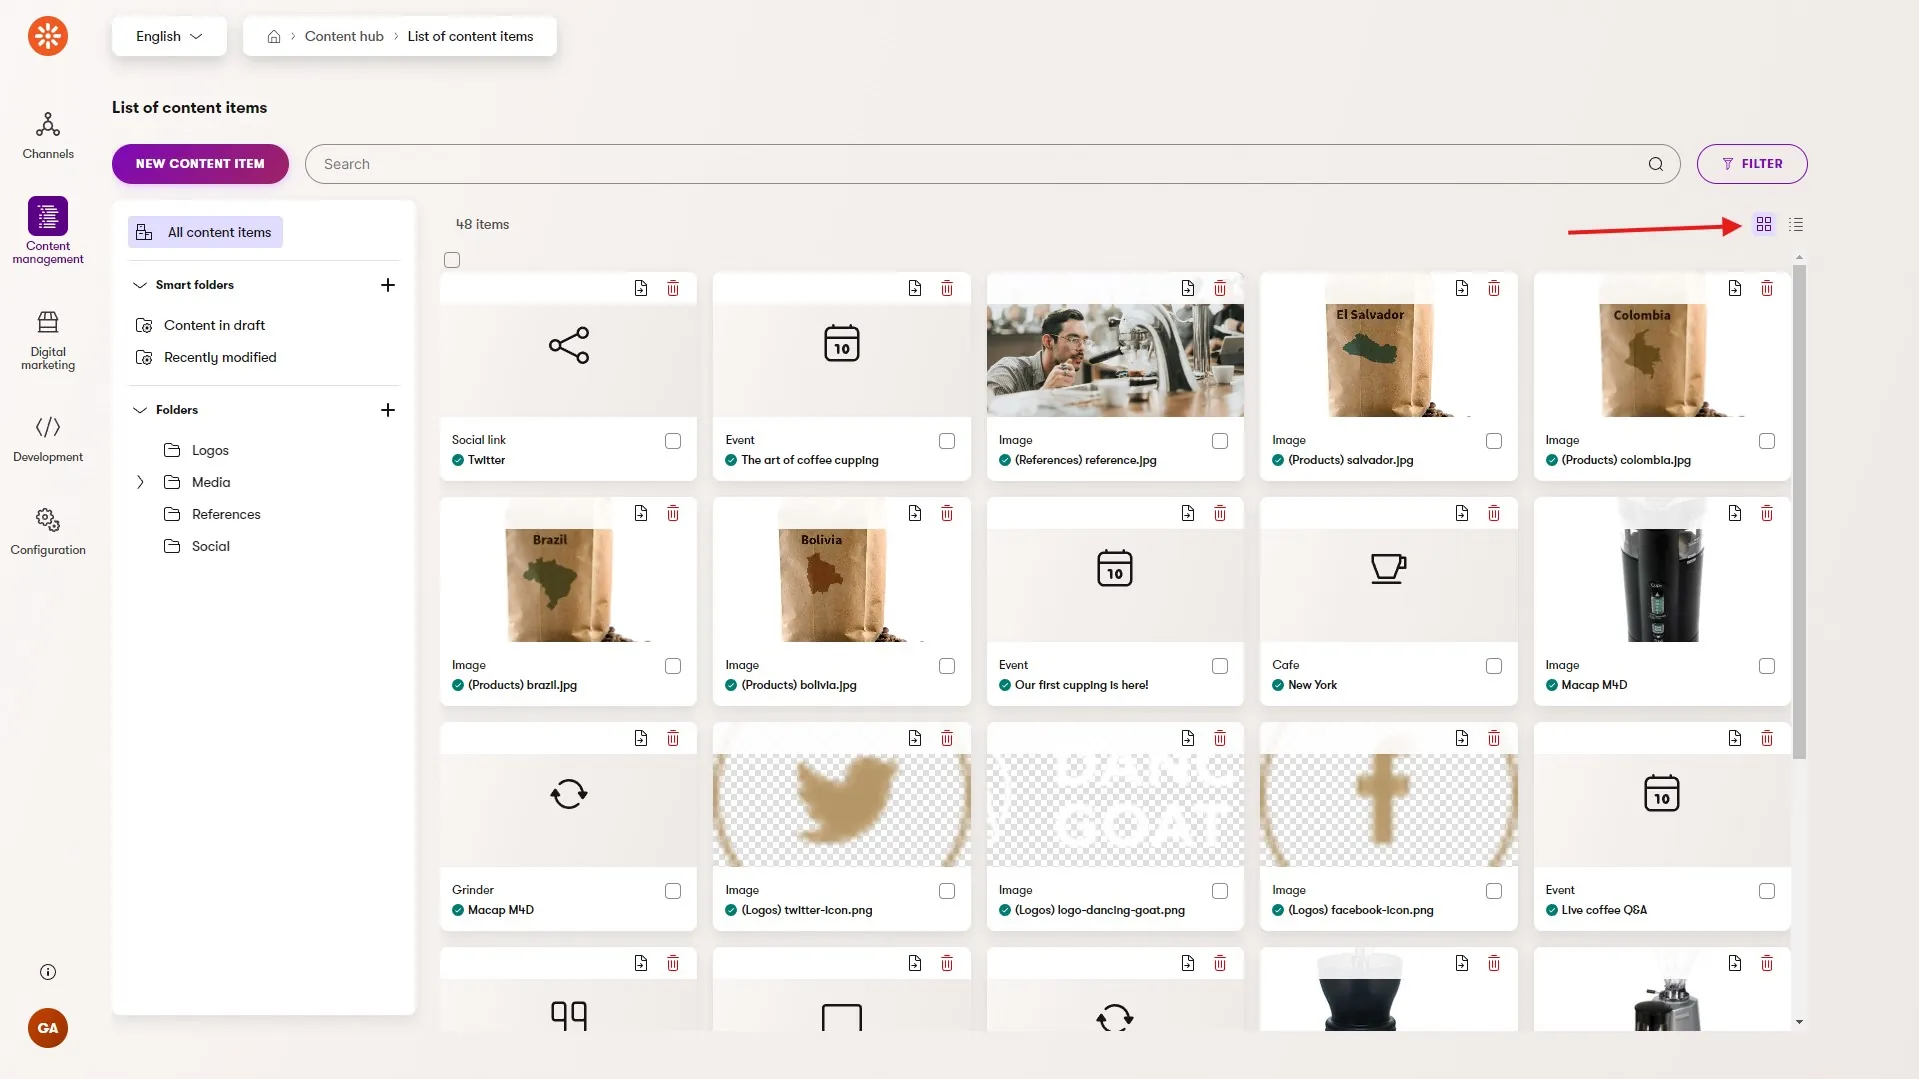Select the colombia.jpg checkbox
This screenshot has width=1919, height=1079.
pos(1767,441)
